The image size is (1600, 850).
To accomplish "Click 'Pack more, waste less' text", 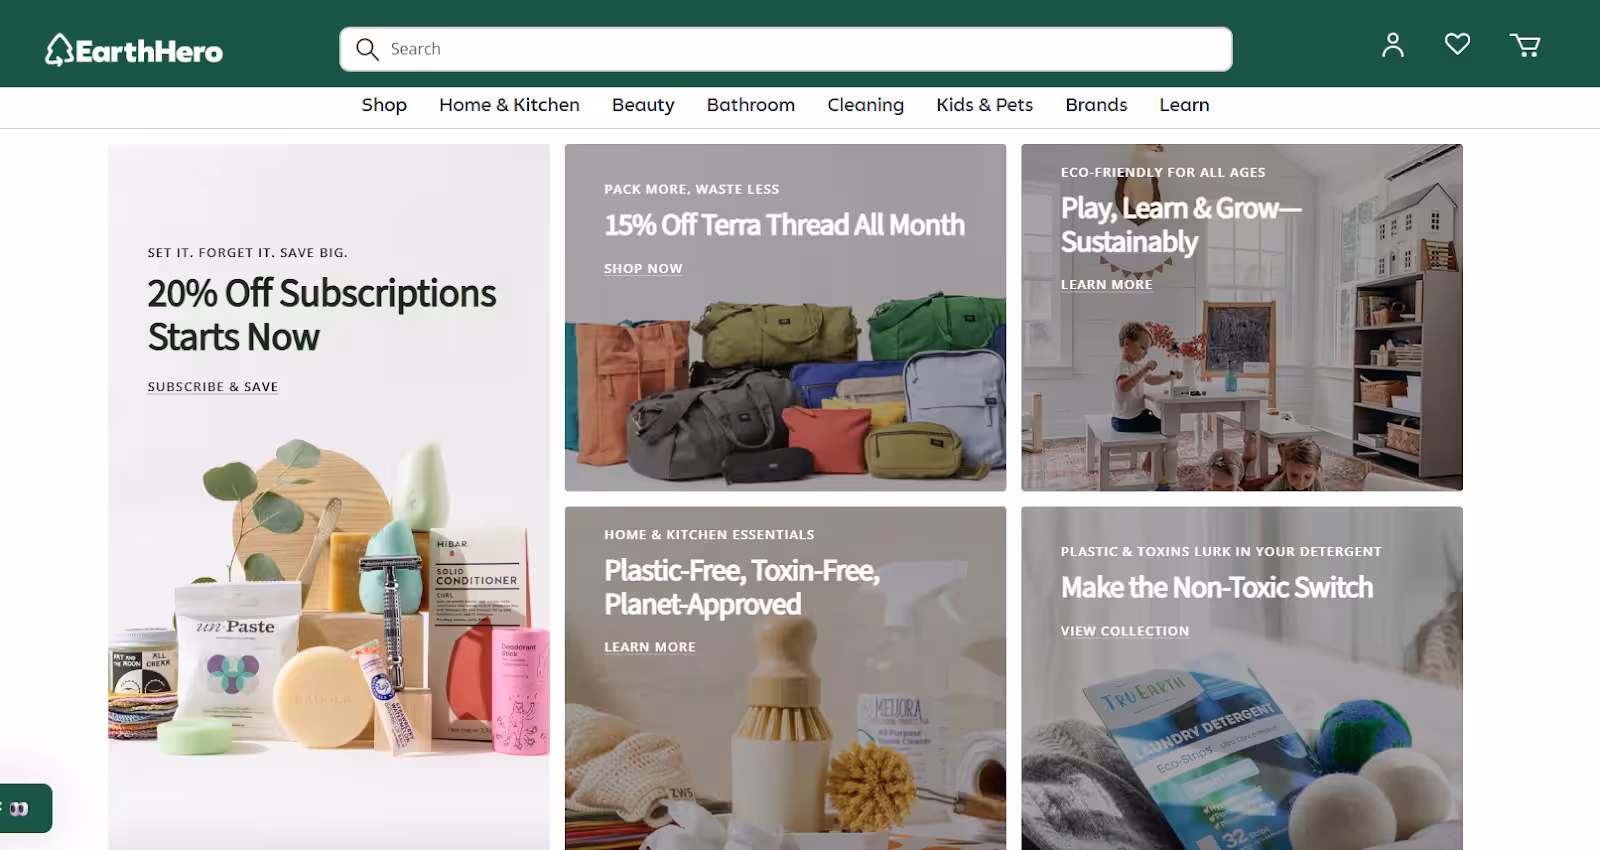I will click(x=691, y=189).
